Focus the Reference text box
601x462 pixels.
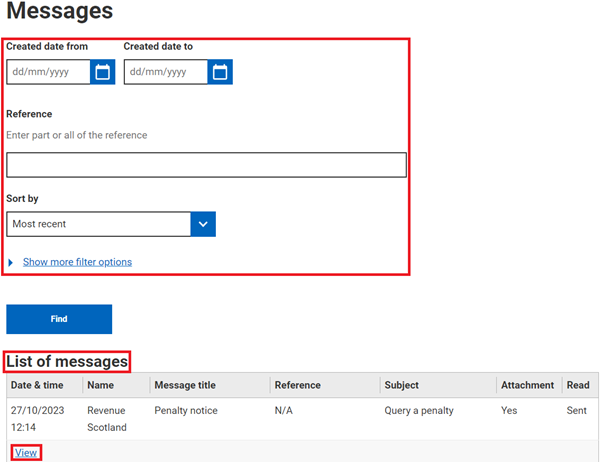[x=206, y=165]
